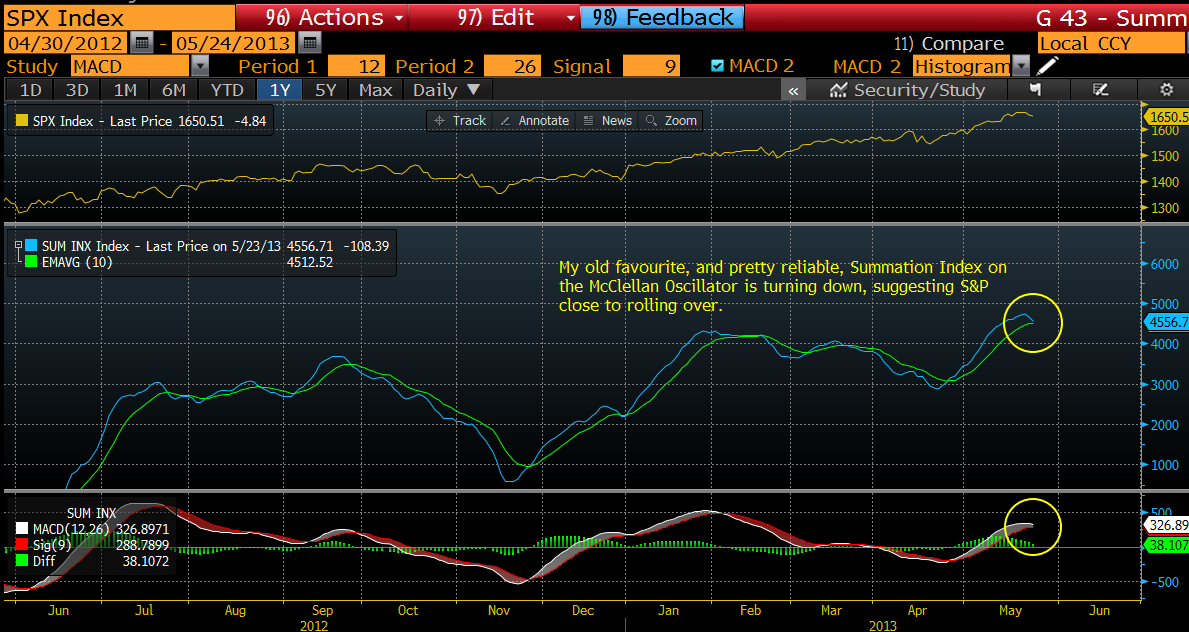Select the 1D time range tab
Screen dimensions: 1189x632
30,90
